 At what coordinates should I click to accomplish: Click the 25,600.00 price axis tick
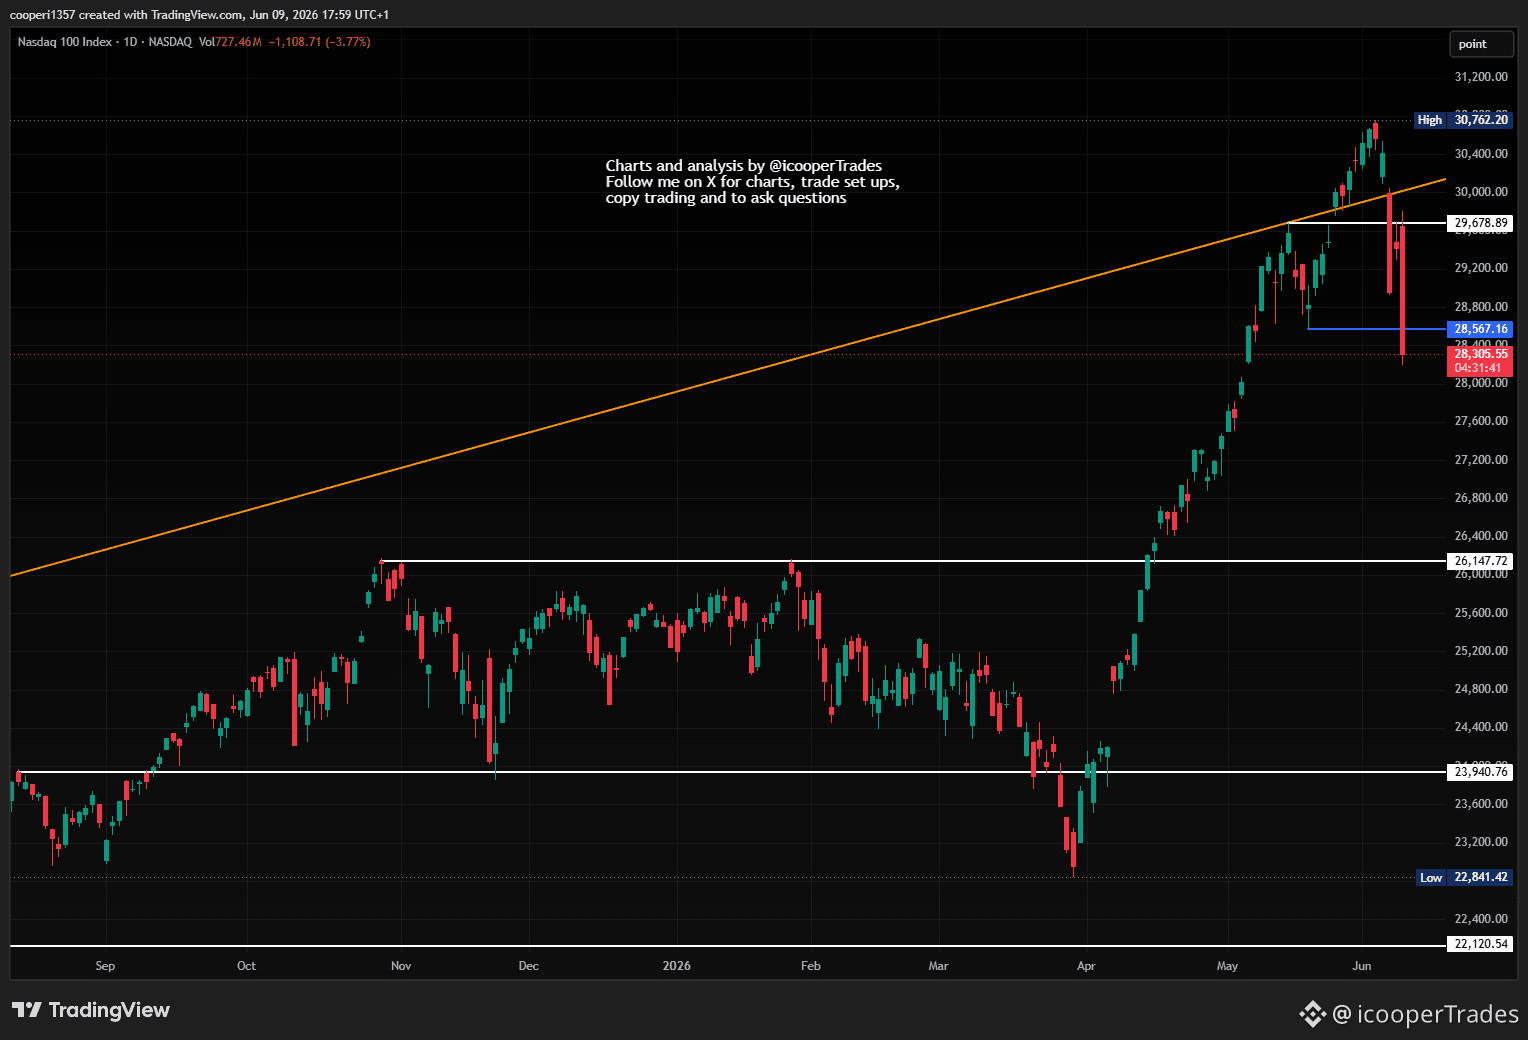1481,613
